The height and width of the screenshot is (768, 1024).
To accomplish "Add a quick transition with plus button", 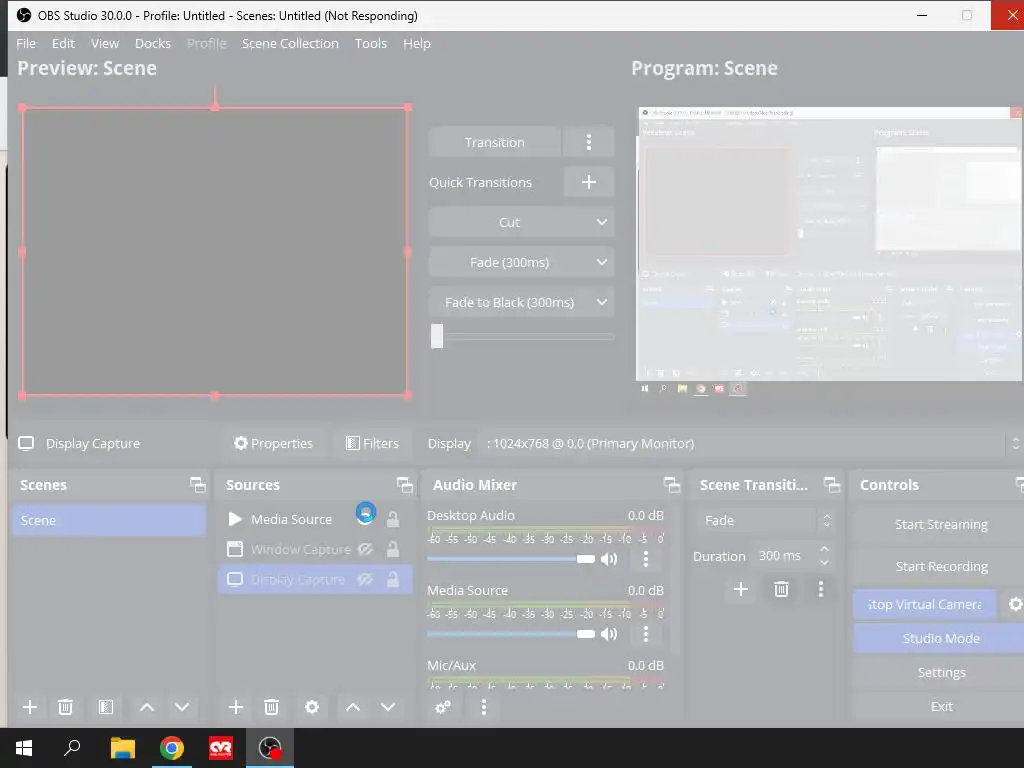I will (x=588, y=182).
